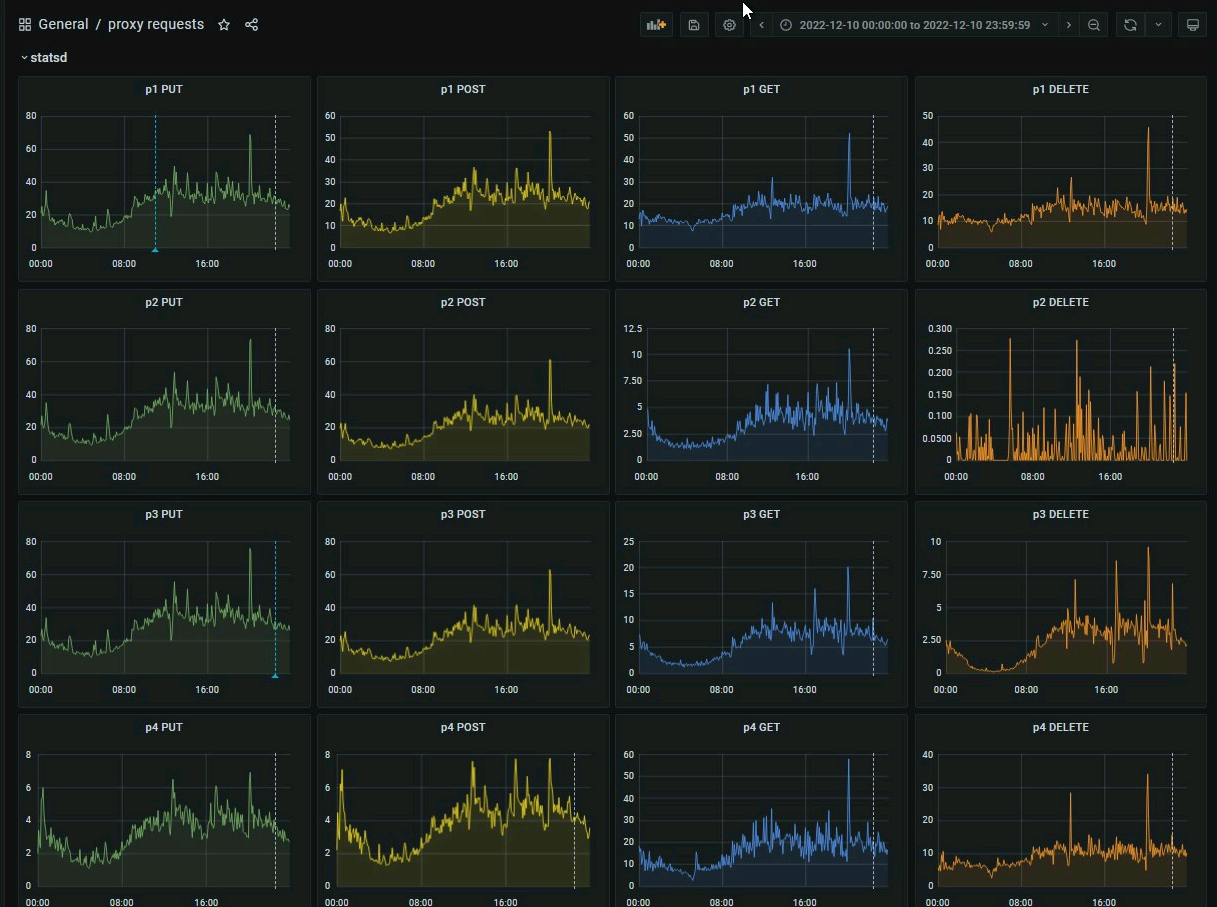Open the p4 DELETE panel title menu
This screenshot has width=1217, height=907.
[1061, 727]
